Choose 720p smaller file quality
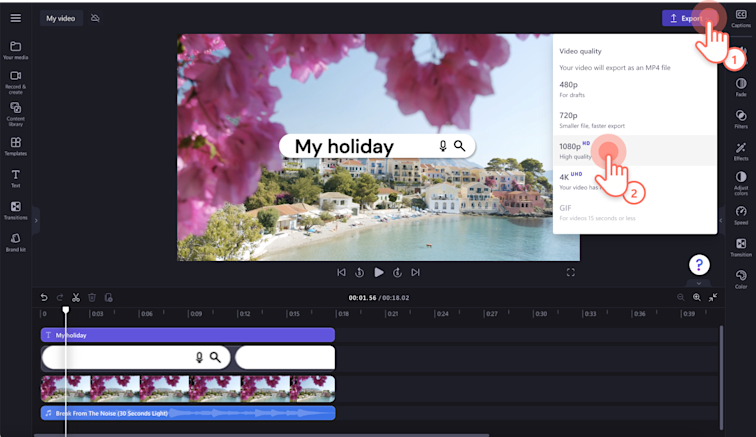Image resolution: width=756 pixels, height=437 pixels. [x=634, y=120]
